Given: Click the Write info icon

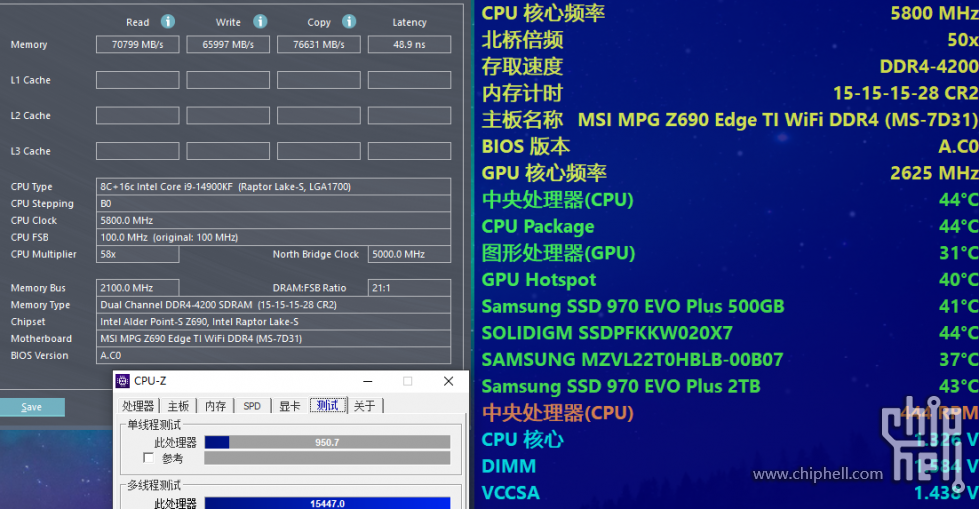Looking at the screenshot, I should [x=260, y=22].
